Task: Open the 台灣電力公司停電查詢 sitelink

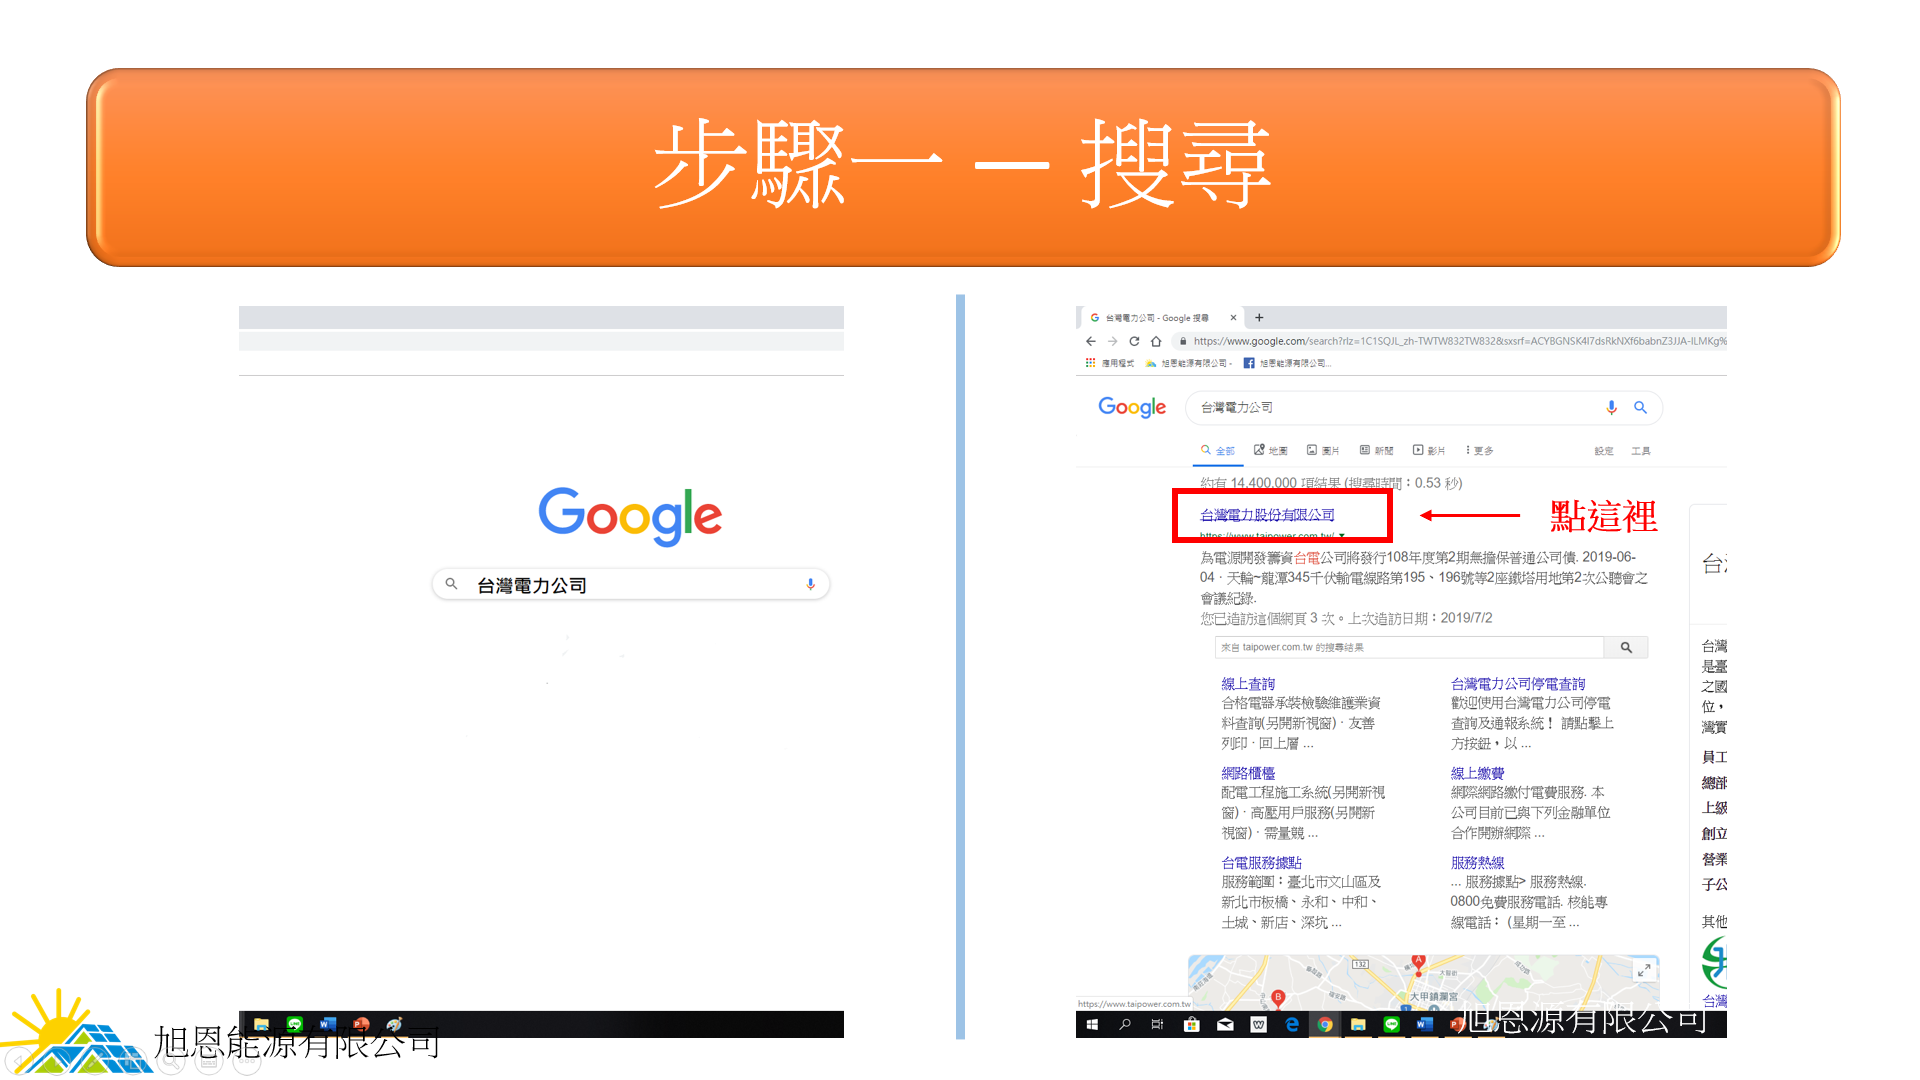Action: pos(1518,684)
